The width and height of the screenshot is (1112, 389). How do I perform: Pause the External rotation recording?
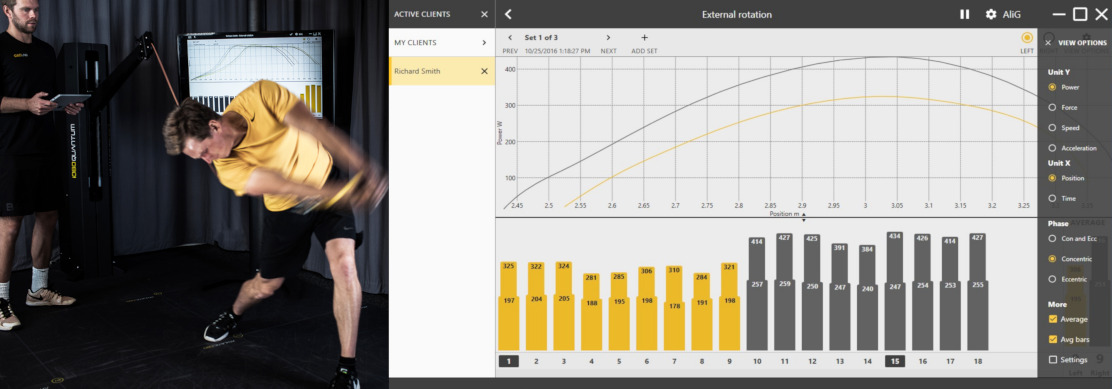pos(964,14)
